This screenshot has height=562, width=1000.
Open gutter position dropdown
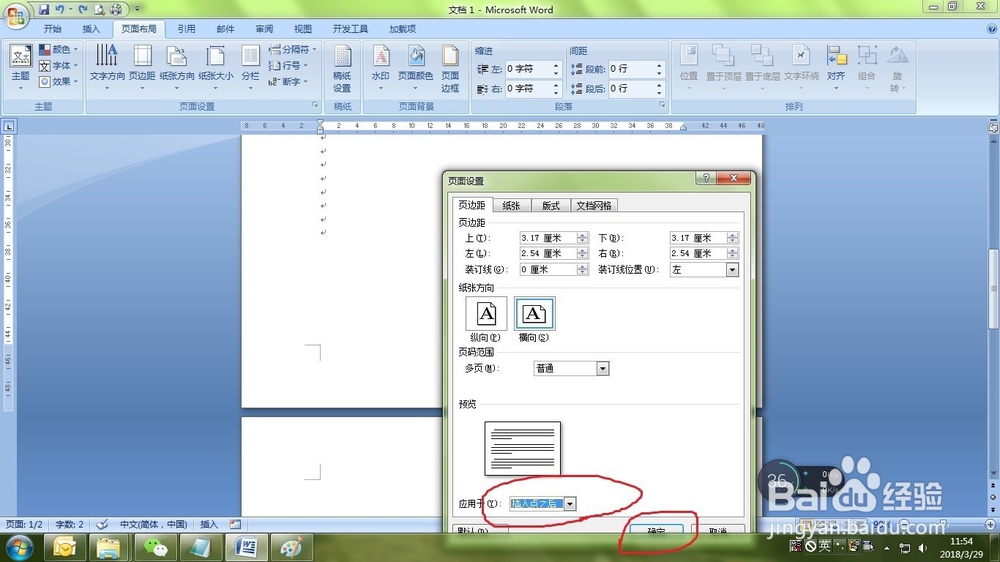pos(732,270)
